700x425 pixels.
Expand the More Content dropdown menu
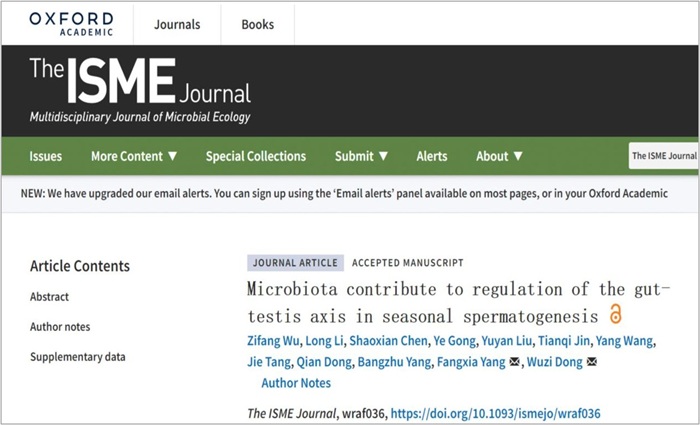(134, 156)
